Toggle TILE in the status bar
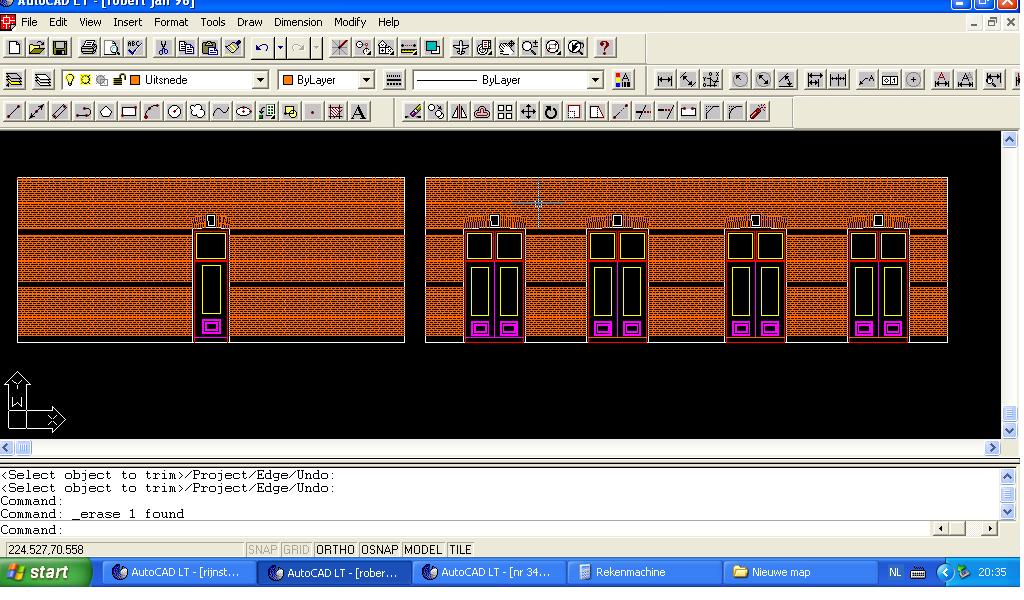Screen dimensions: 1024x600 (460, 550)
